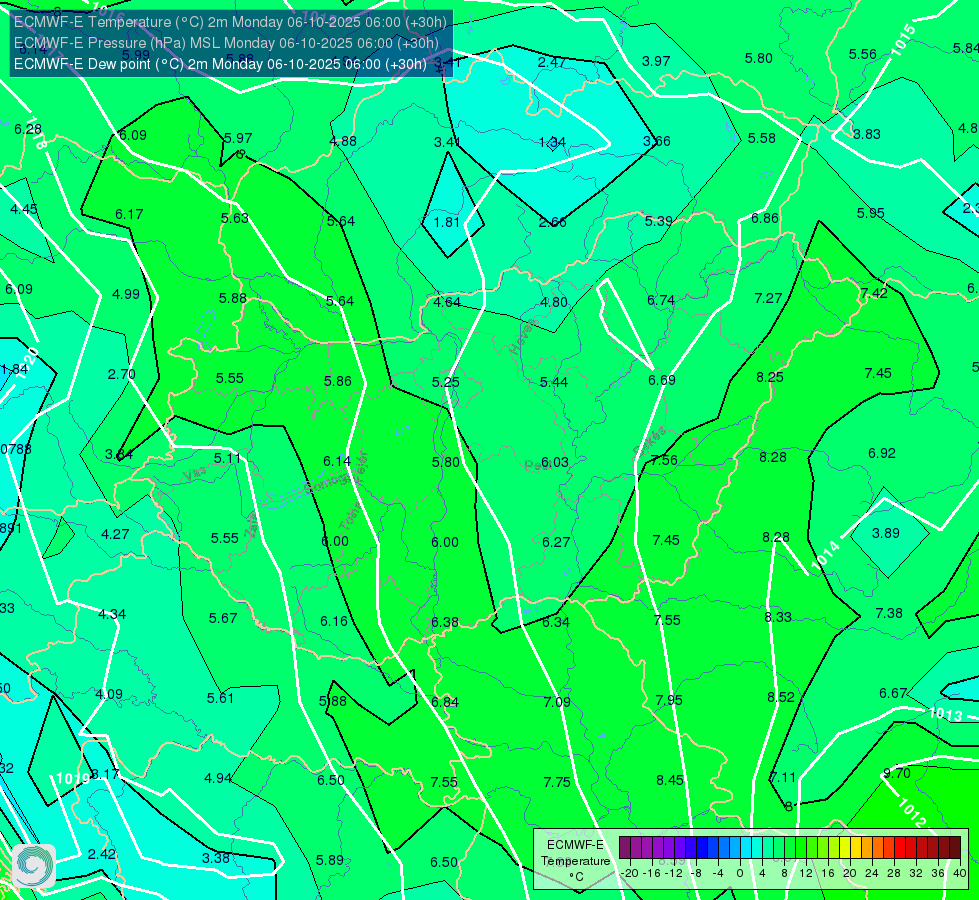Click the 1019 isobar label
979x900 pixels.
coord(72,778)
